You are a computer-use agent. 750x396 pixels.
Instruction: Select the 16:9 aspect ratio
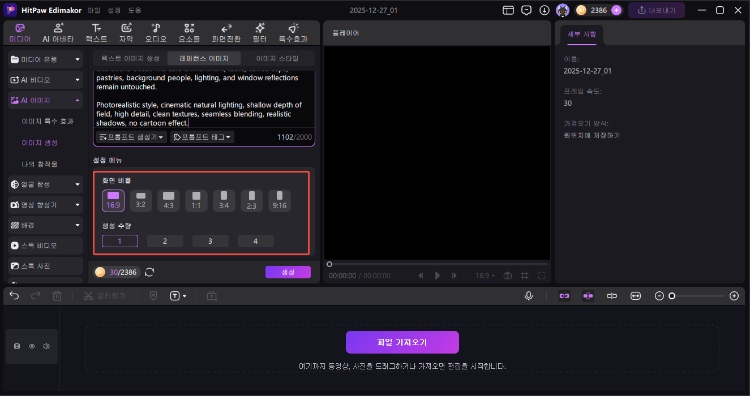click(x=113, y=200)
